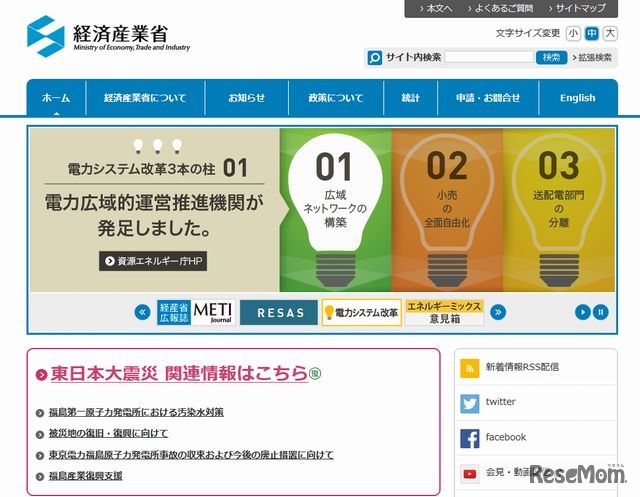The width and height of the screenshot is (640, 497).
Task: Open 福島産業復興支援 link
Action: point(85,476)
